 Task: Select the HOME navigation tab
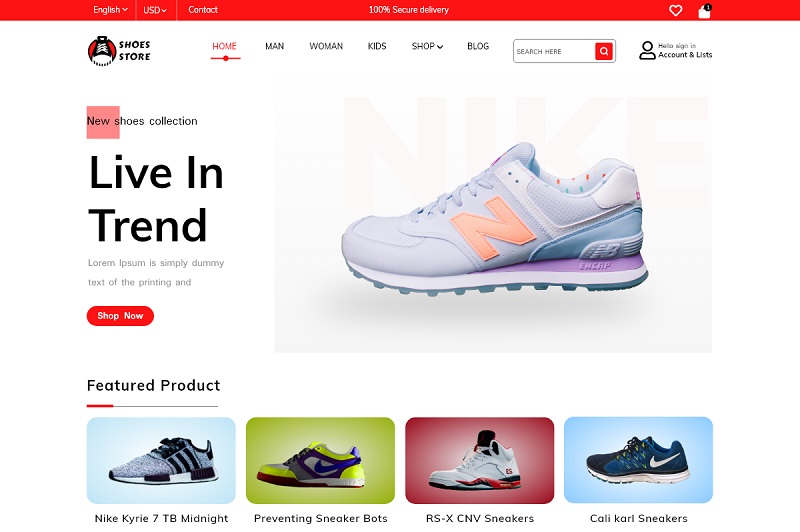[x=224, y=46]
